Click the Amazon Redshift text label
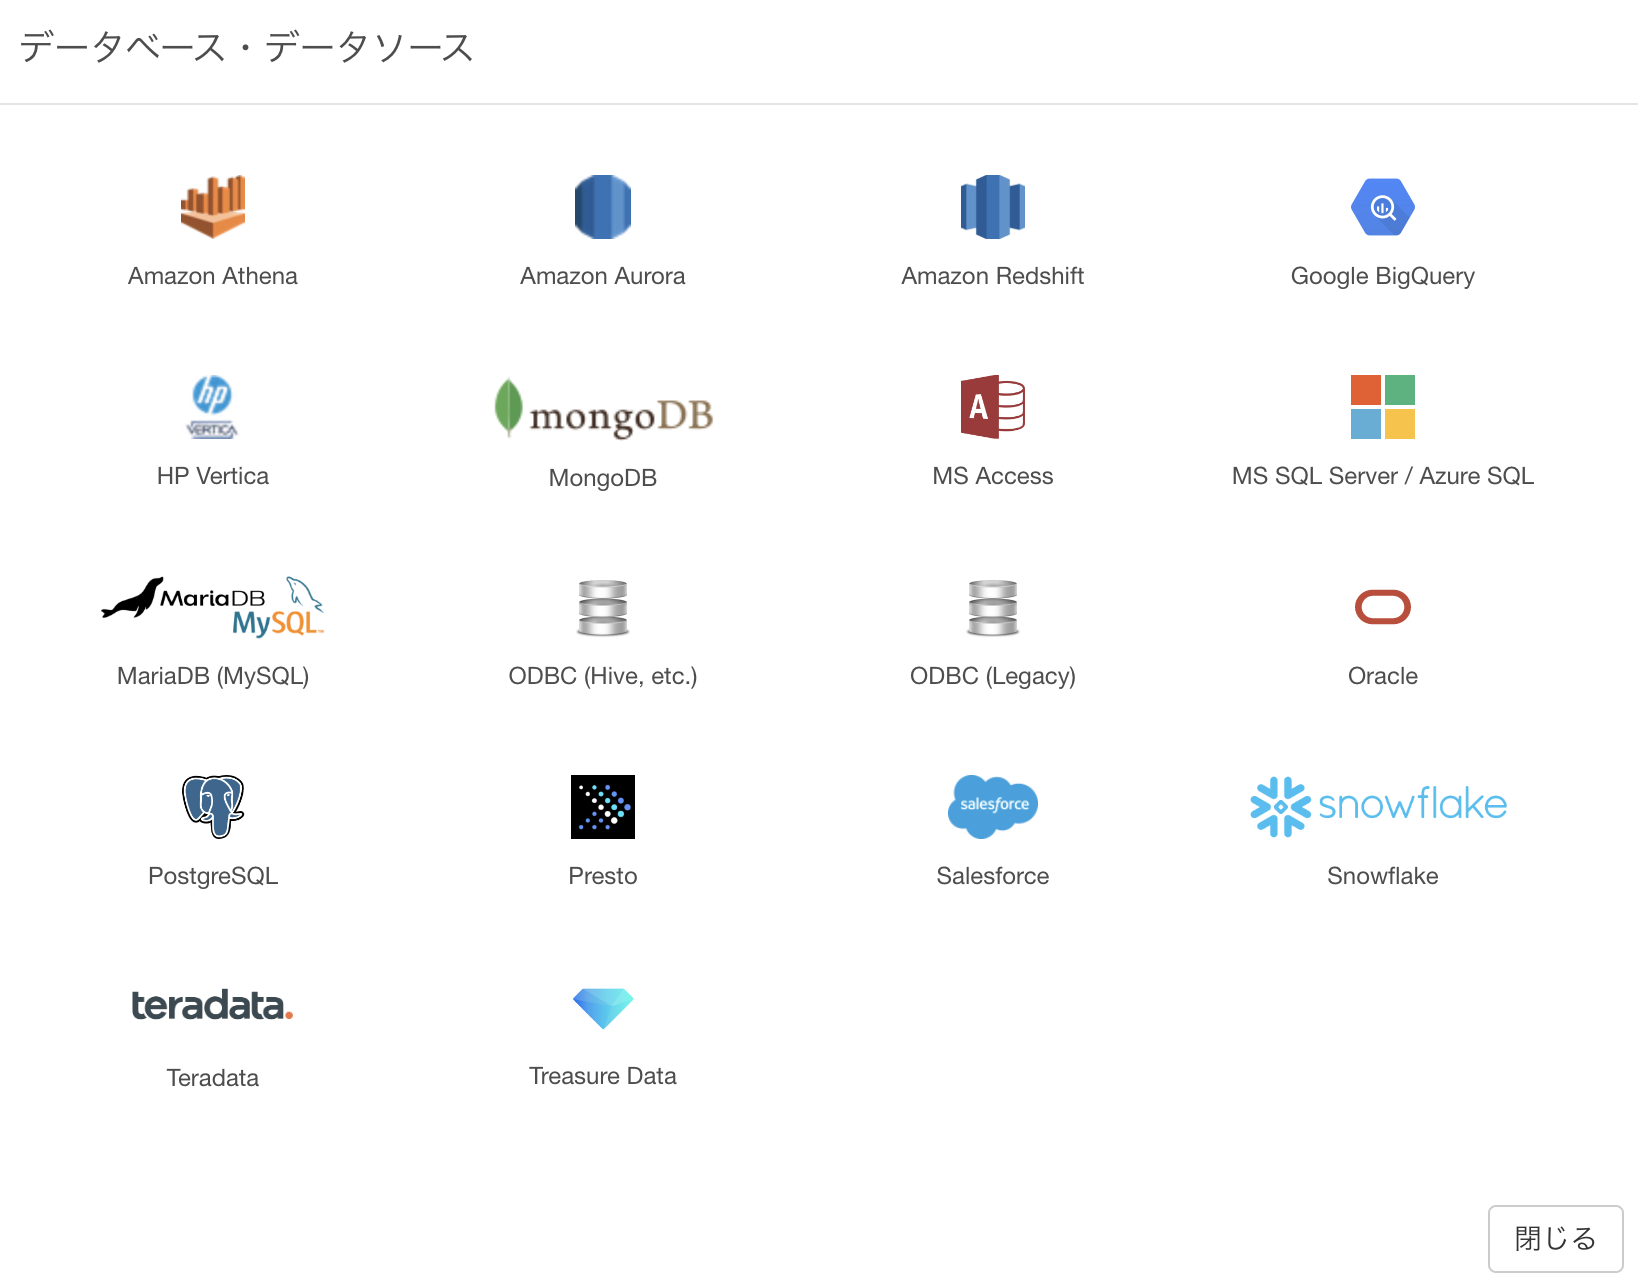This screenshot has width=1638, height=1280. coord(993,276)
